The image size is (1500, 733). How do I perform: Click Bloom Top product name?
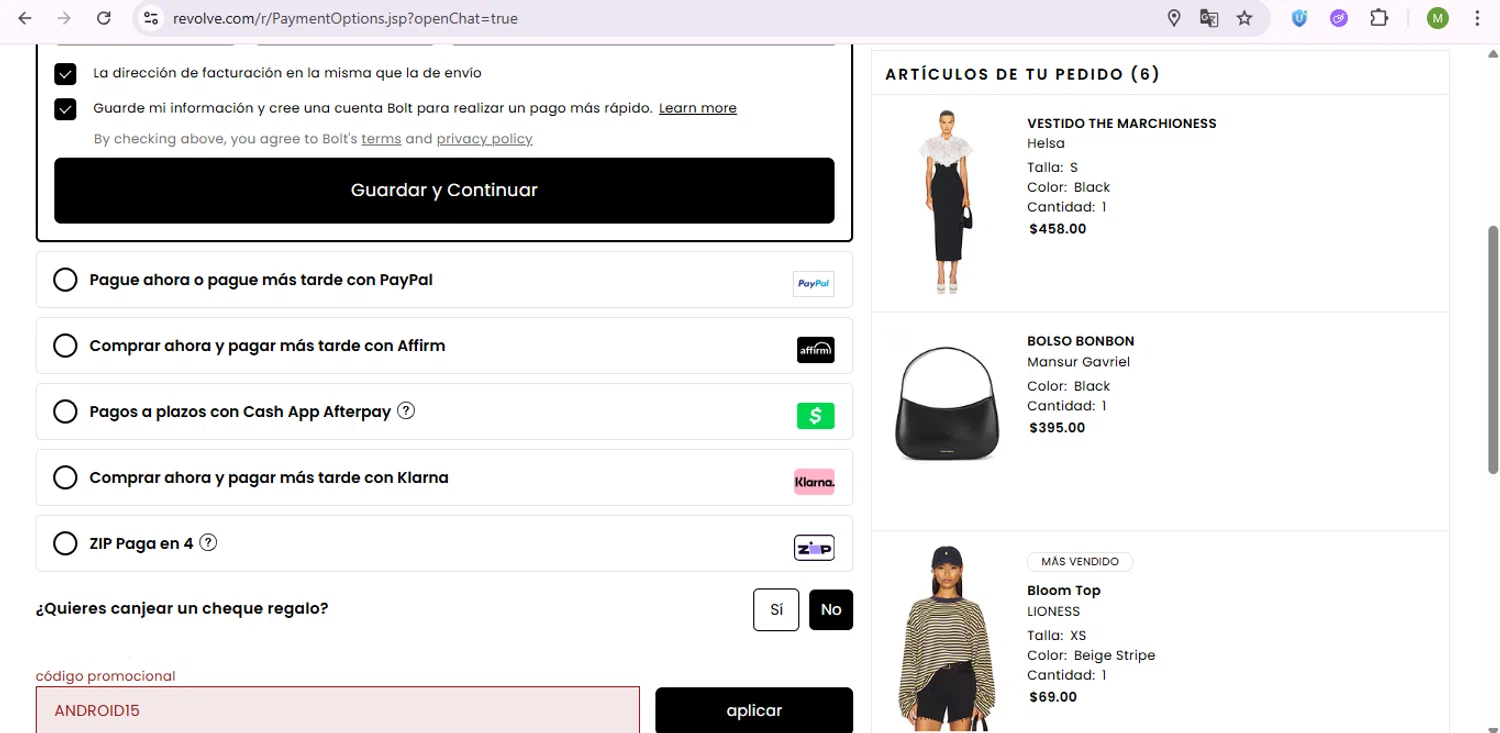pos(1064,591)
